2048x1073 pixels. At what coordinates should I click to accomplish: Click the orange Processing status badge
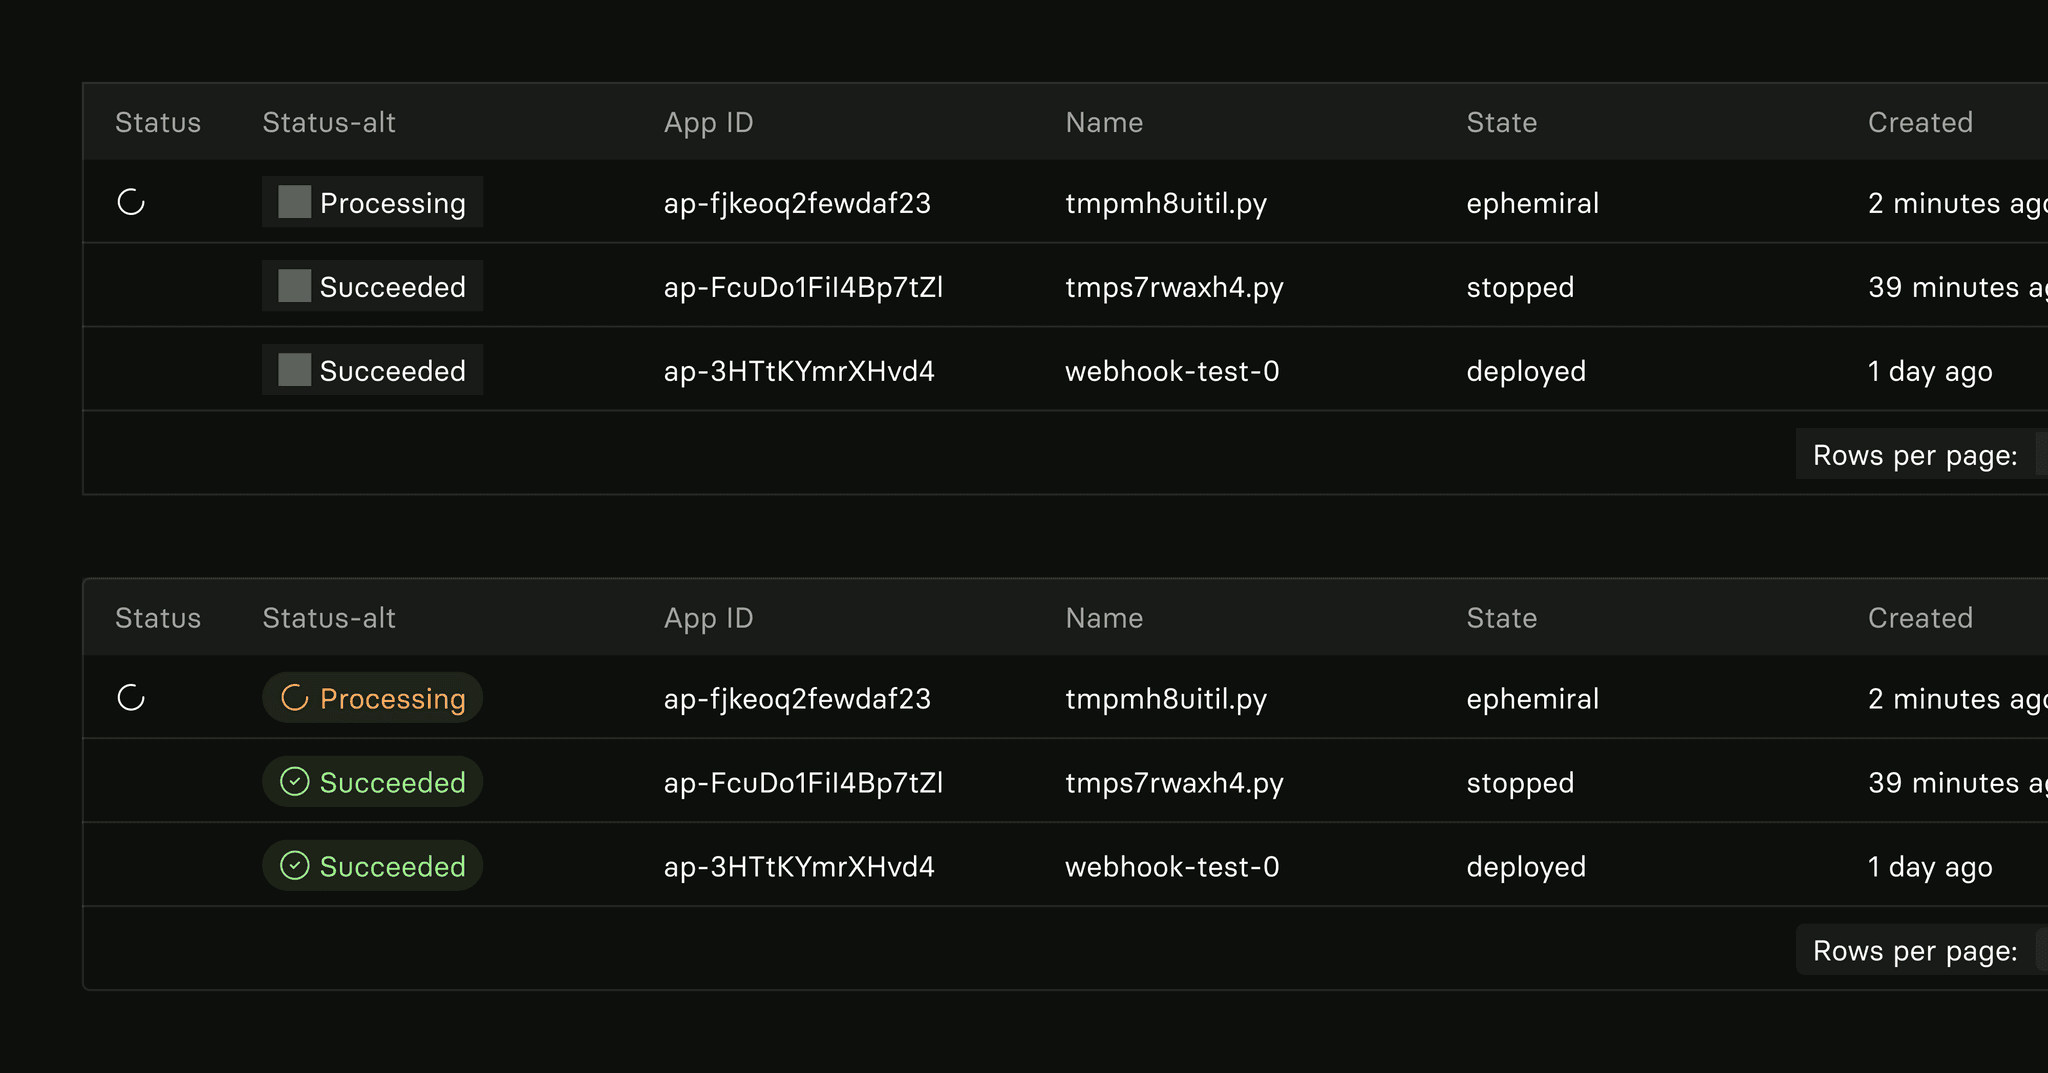pyautogui.click(x=372, y=698)
